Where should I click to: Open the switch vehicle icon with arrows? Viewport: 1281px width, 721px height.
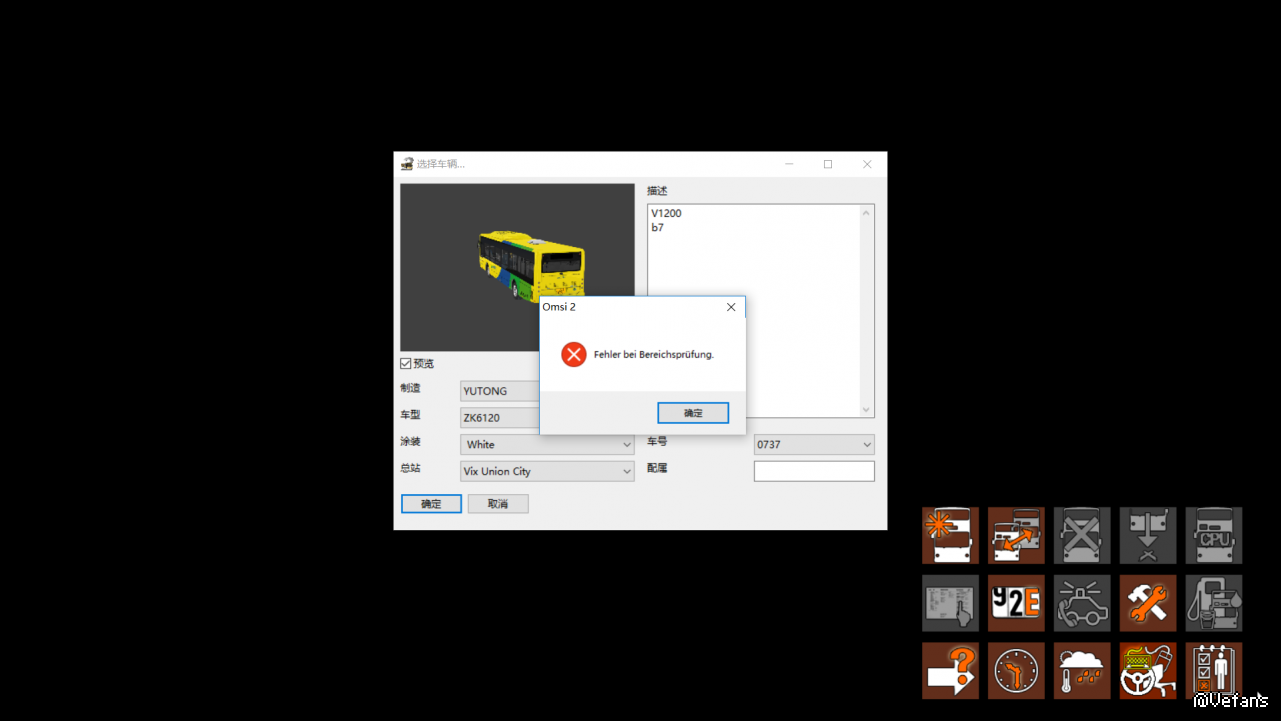[1016, 535]
